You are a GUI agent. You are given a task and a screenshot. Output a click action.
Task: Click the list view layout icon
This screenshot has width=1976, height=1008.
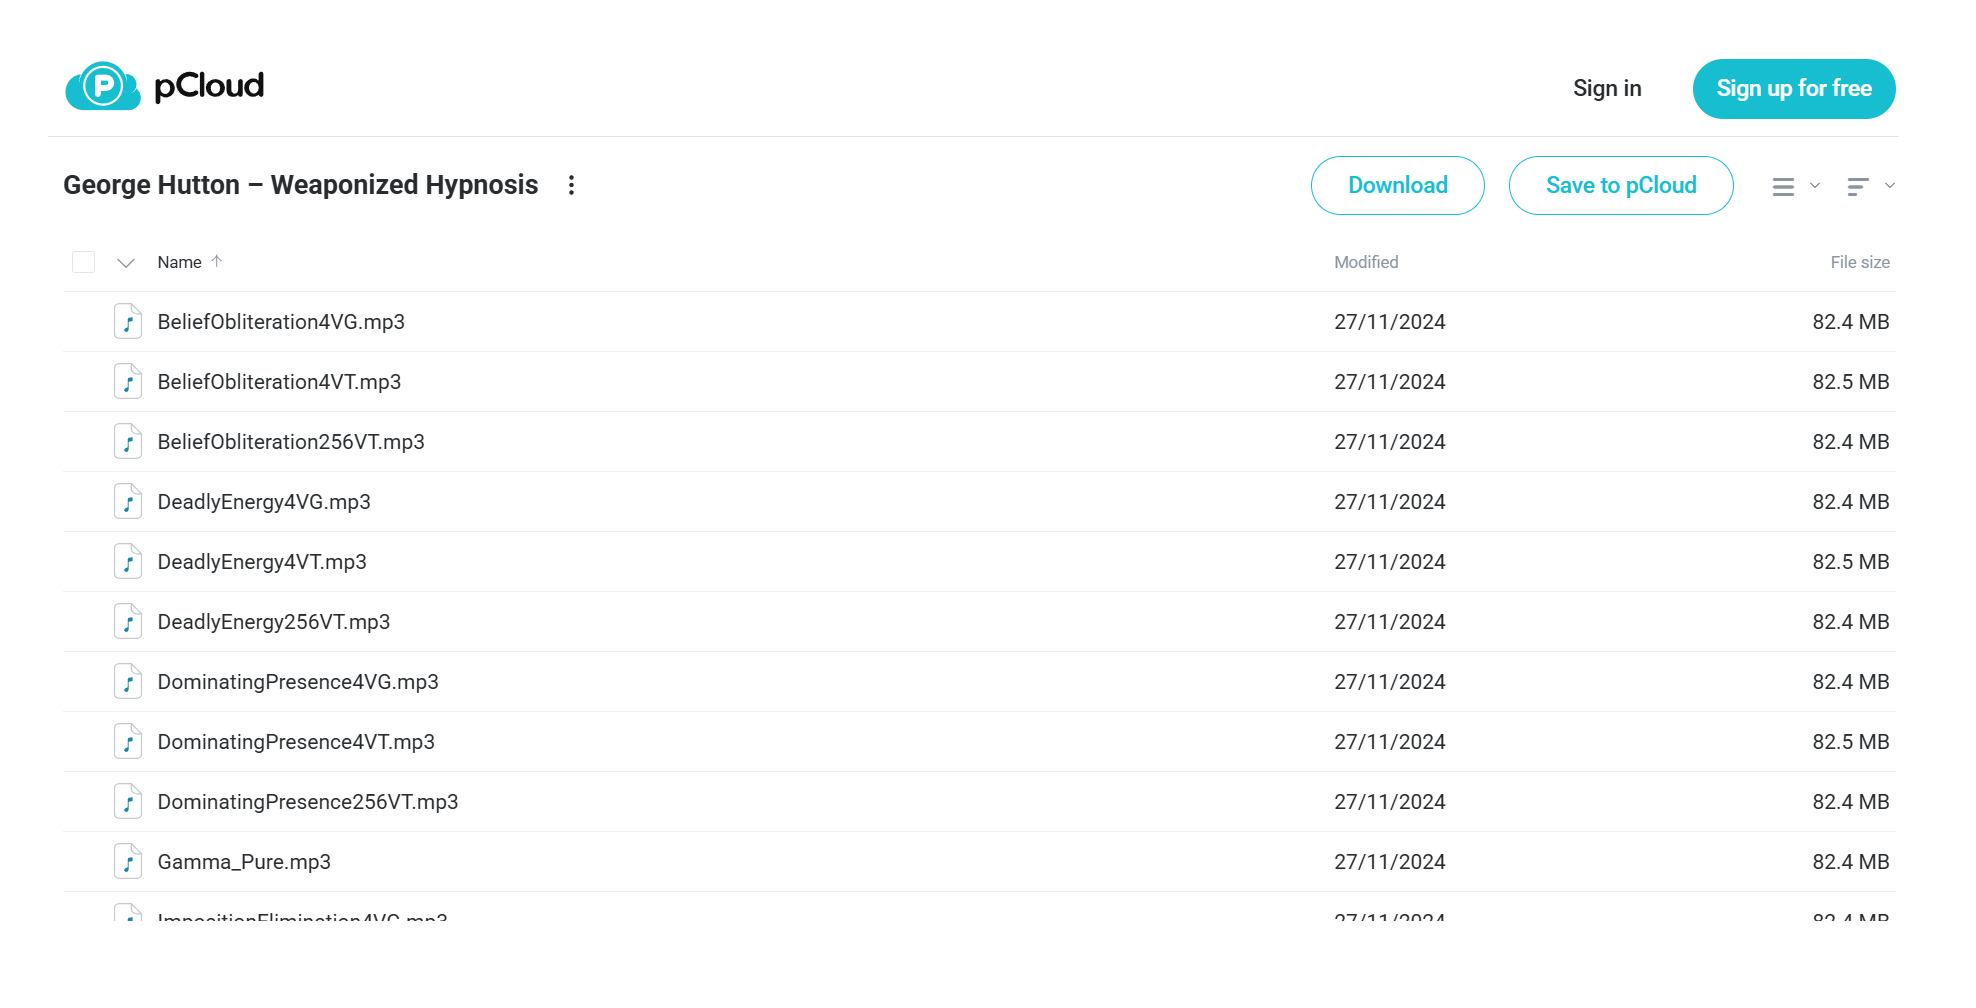(1783, 186)
